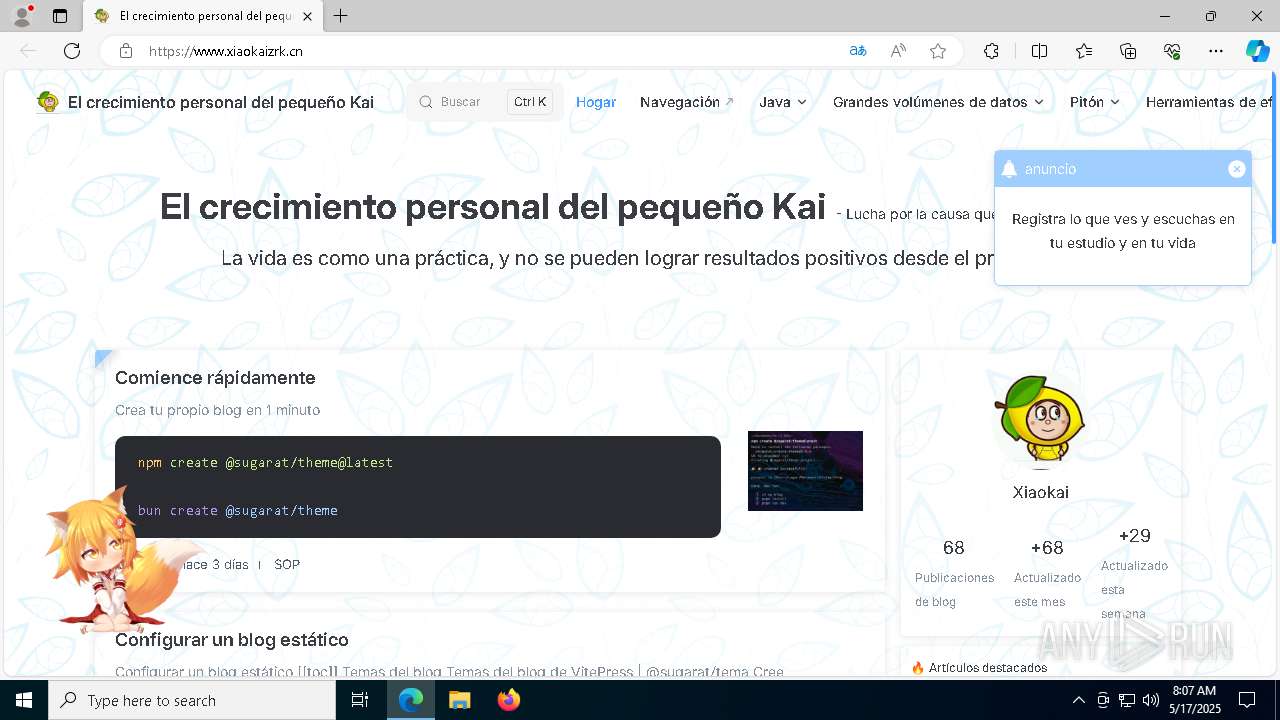
Task: View site information lock icon
Action: click(x=126, y=51)
